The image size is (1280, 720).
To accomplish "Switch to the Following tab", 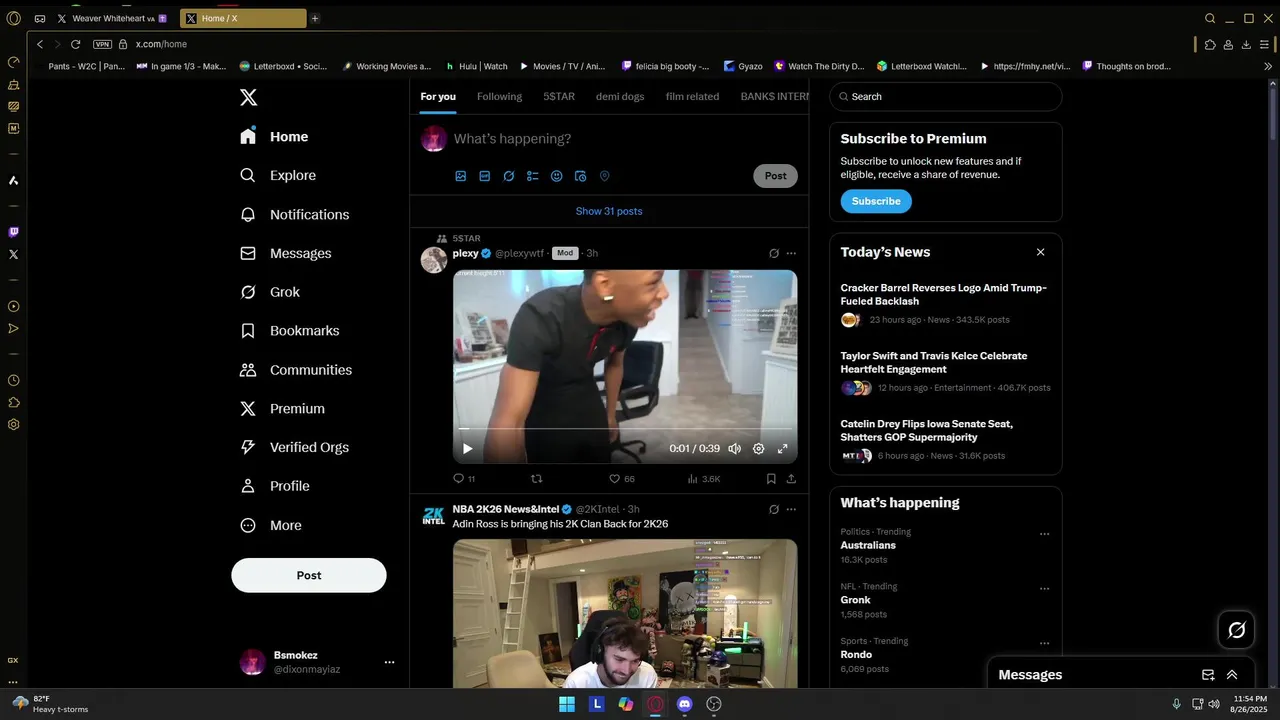I will (499, 97).
